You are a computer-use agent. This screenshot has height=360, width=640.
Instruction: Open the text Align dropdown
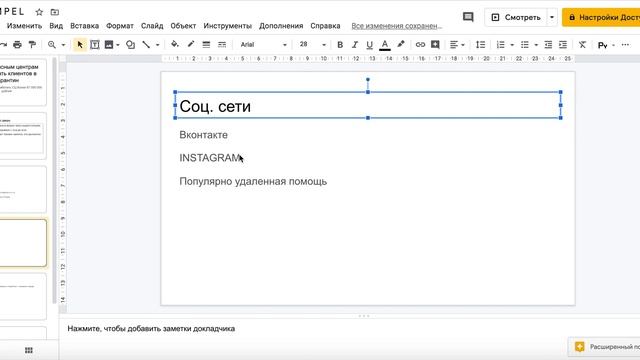(x=457, y=45)
